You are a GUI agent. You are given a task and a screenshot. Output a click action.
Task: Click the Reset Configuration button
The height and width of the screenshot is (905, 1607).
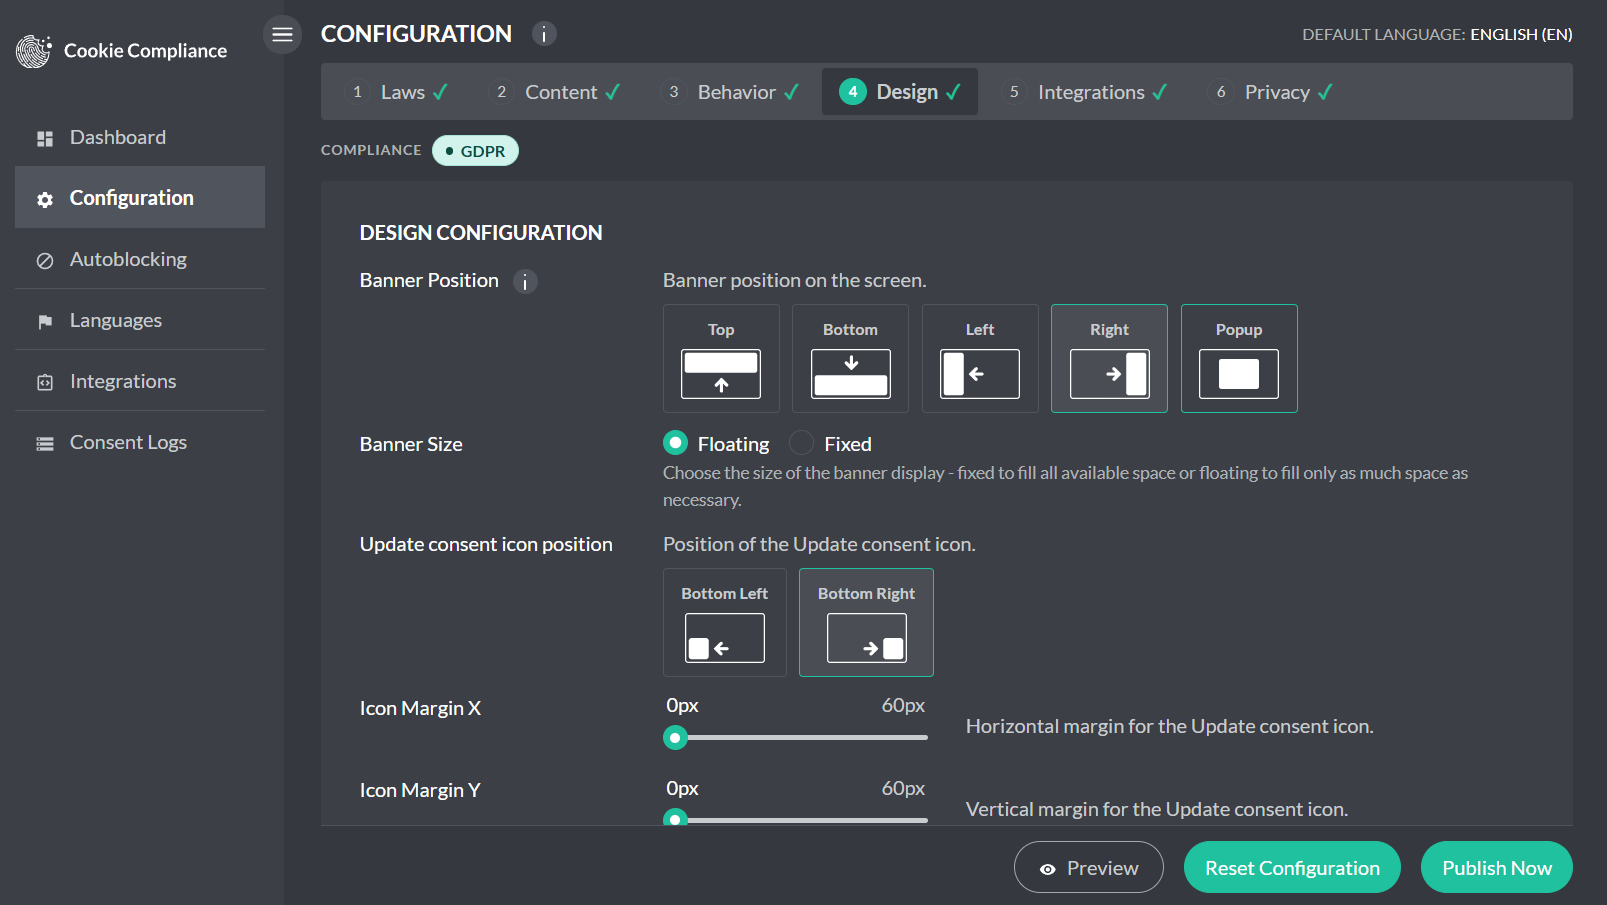[1292, 867]
